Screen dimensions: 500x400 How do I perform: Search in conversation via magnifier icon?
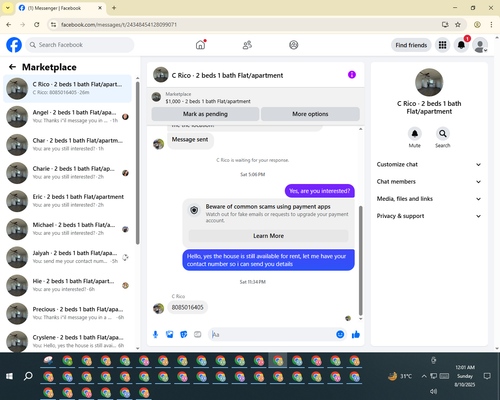click(443, 134)
